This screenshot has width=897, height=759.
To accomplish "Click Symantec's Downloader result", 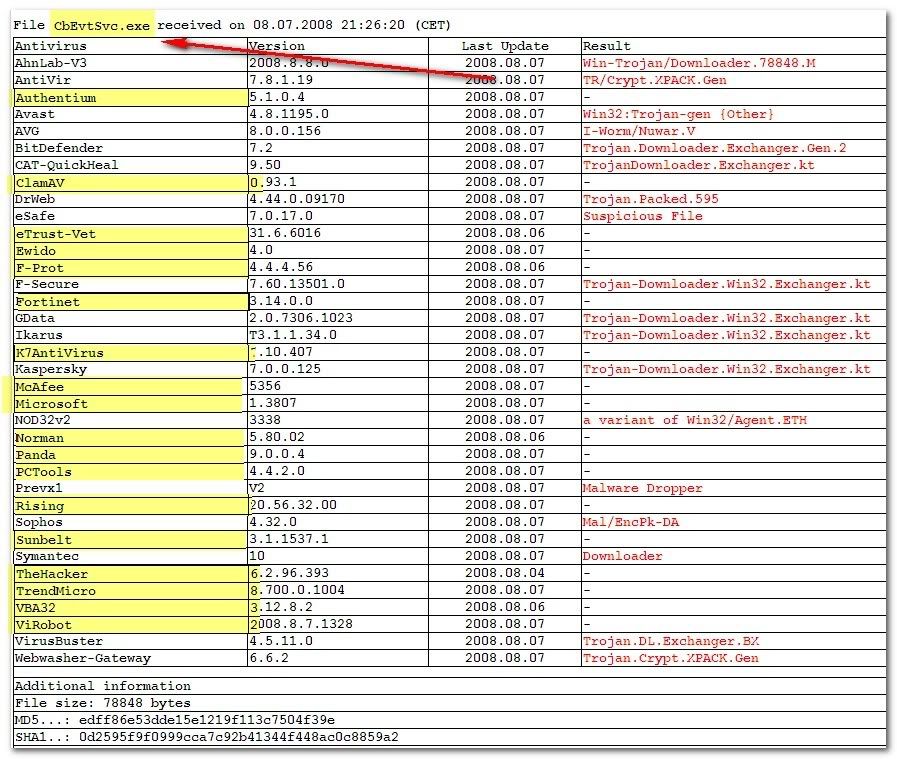I will pos(622,556).
